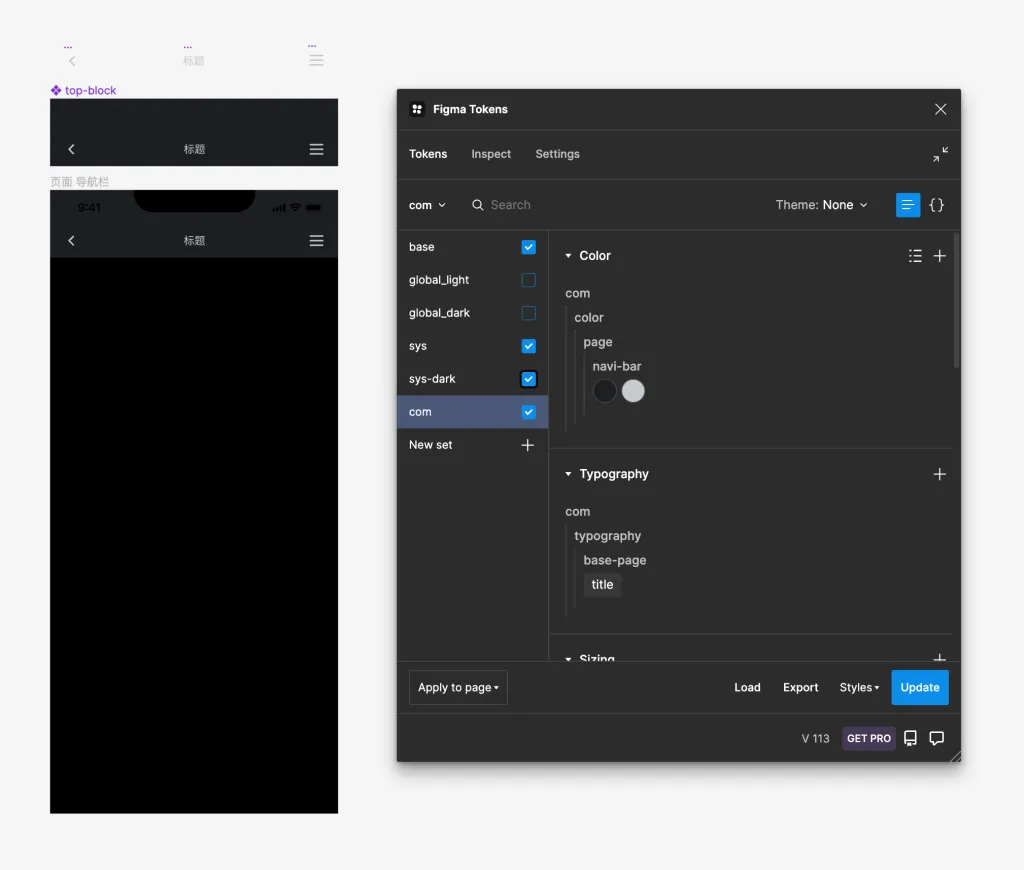This screenshot has width=1024, height=870.
Task: Select the global_light token set row
Action: 472,280
